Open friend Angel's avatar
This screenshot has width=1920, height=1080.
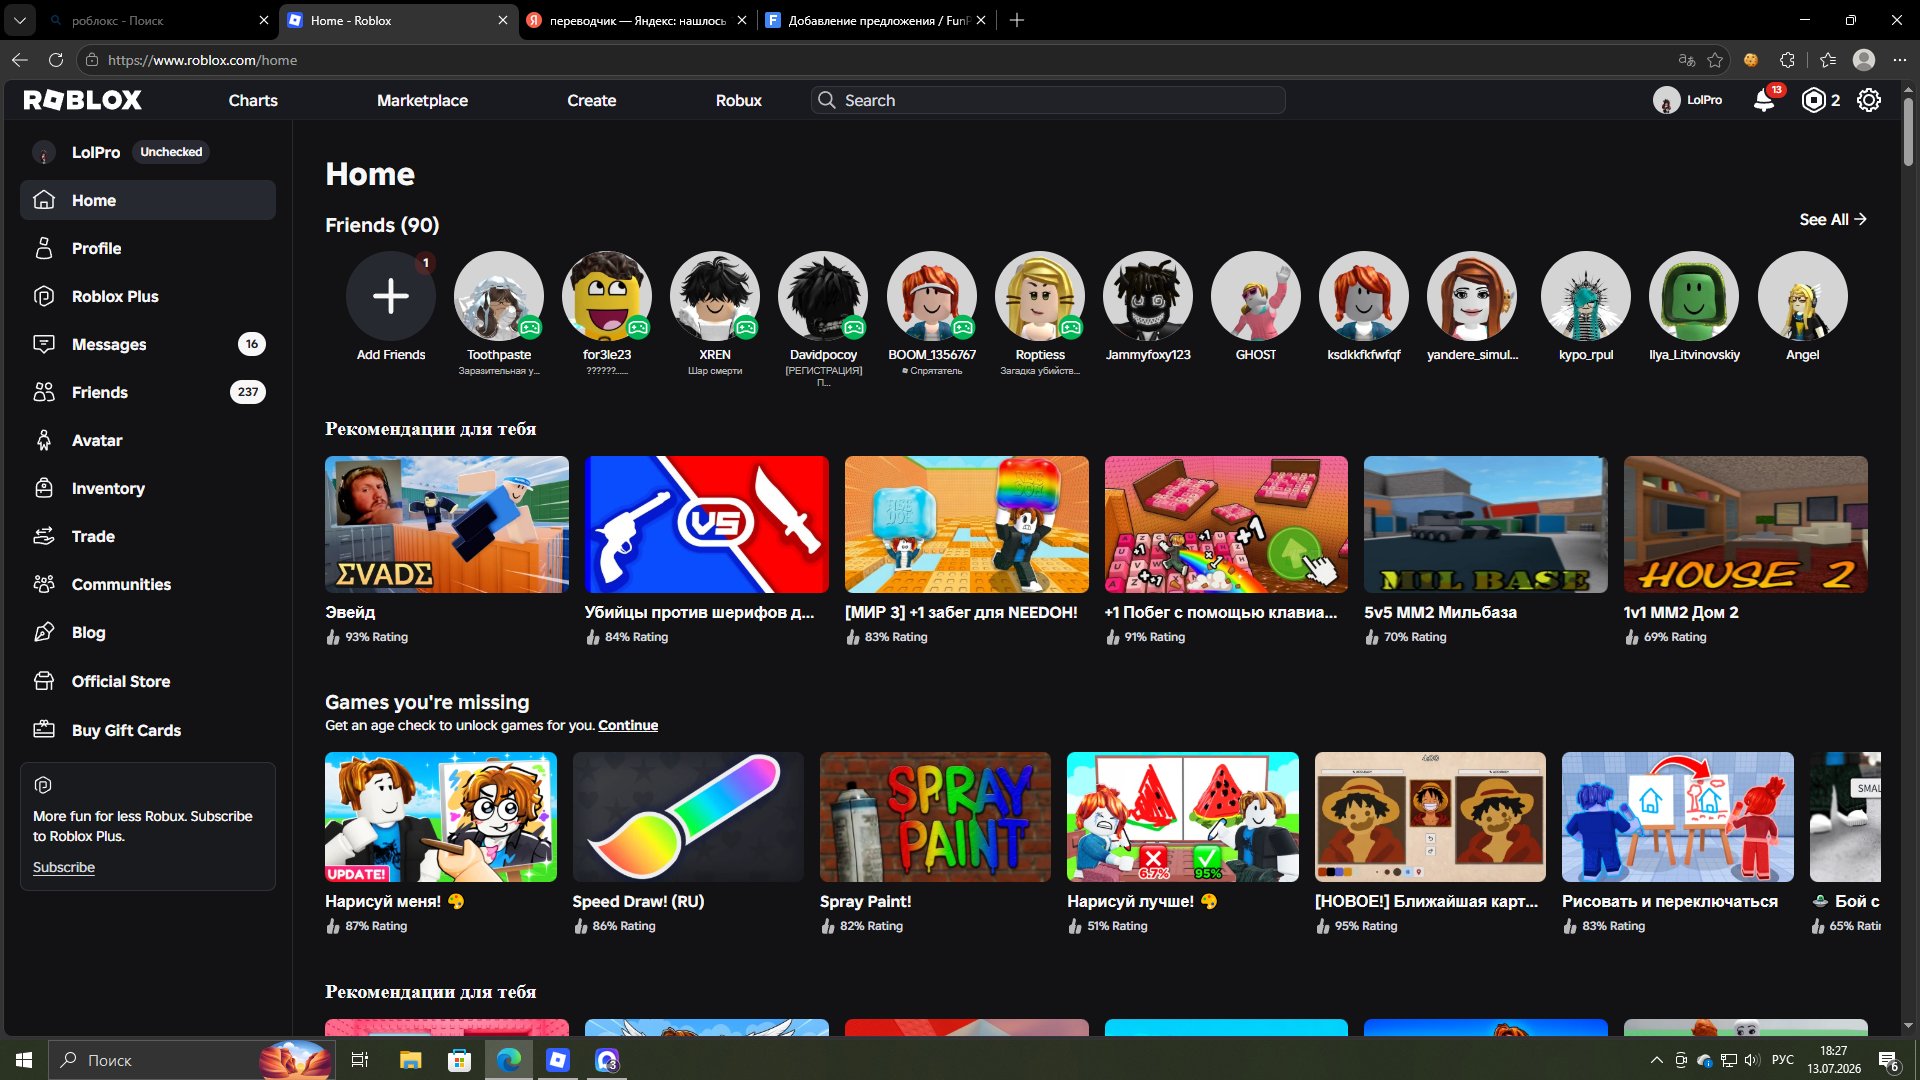(1803, 296)
